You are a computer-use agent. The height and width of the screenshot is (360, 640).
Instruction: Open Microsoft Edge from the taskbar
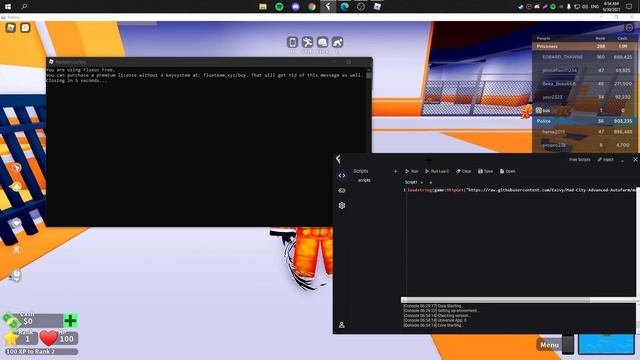click(344, 7)
